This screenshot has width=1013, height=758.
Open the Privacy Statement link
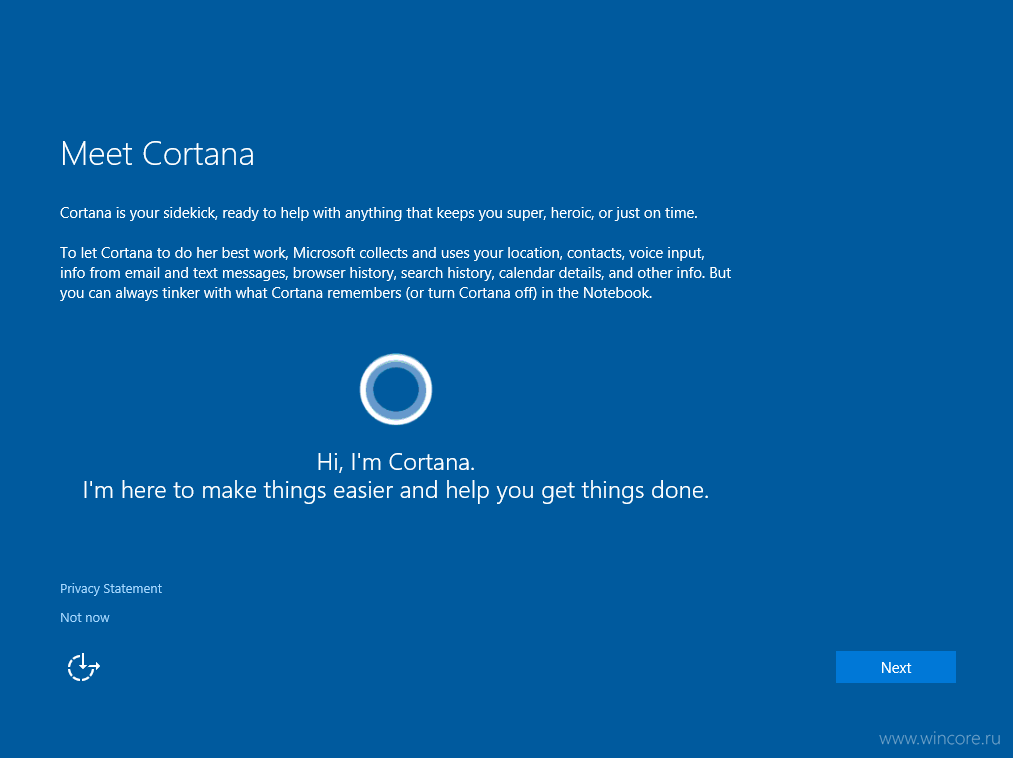point(110,589)
